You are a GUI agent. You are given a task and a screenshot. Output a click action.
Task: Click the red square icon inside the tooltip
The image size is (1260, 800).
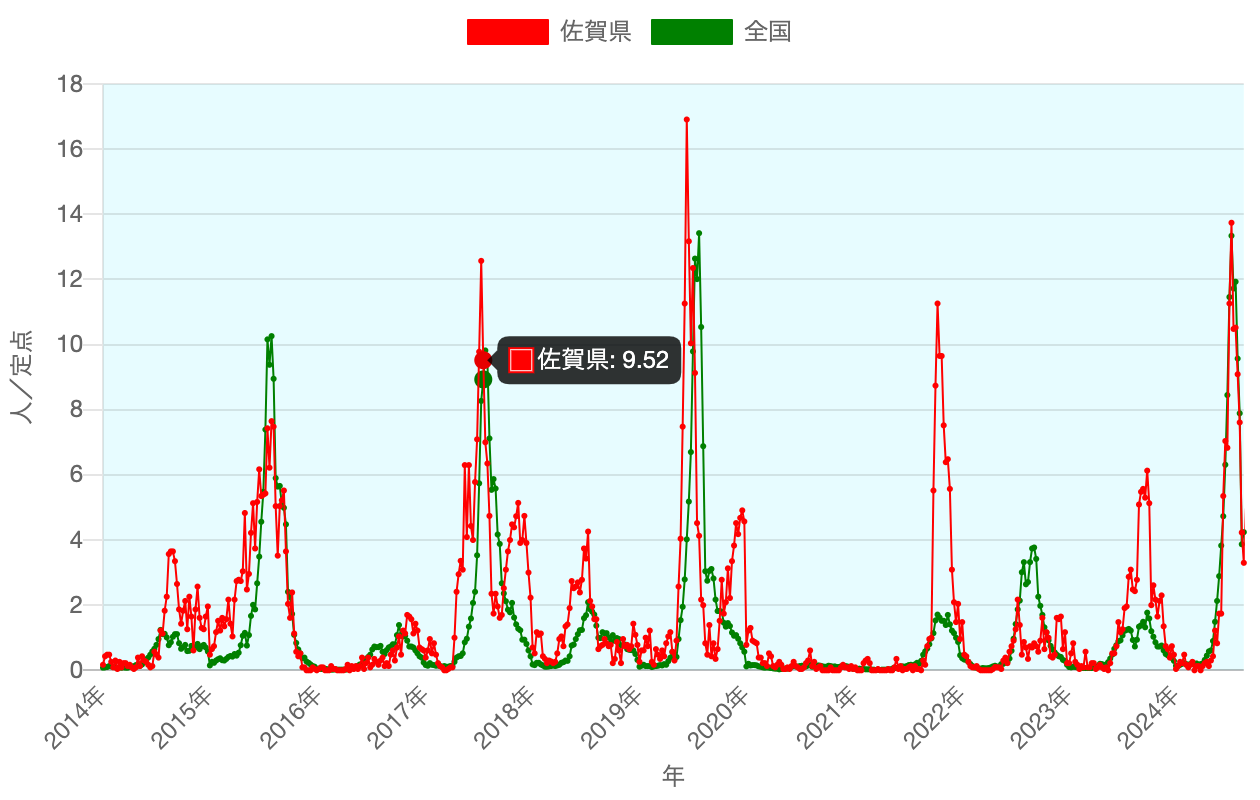tap(521, 360)
